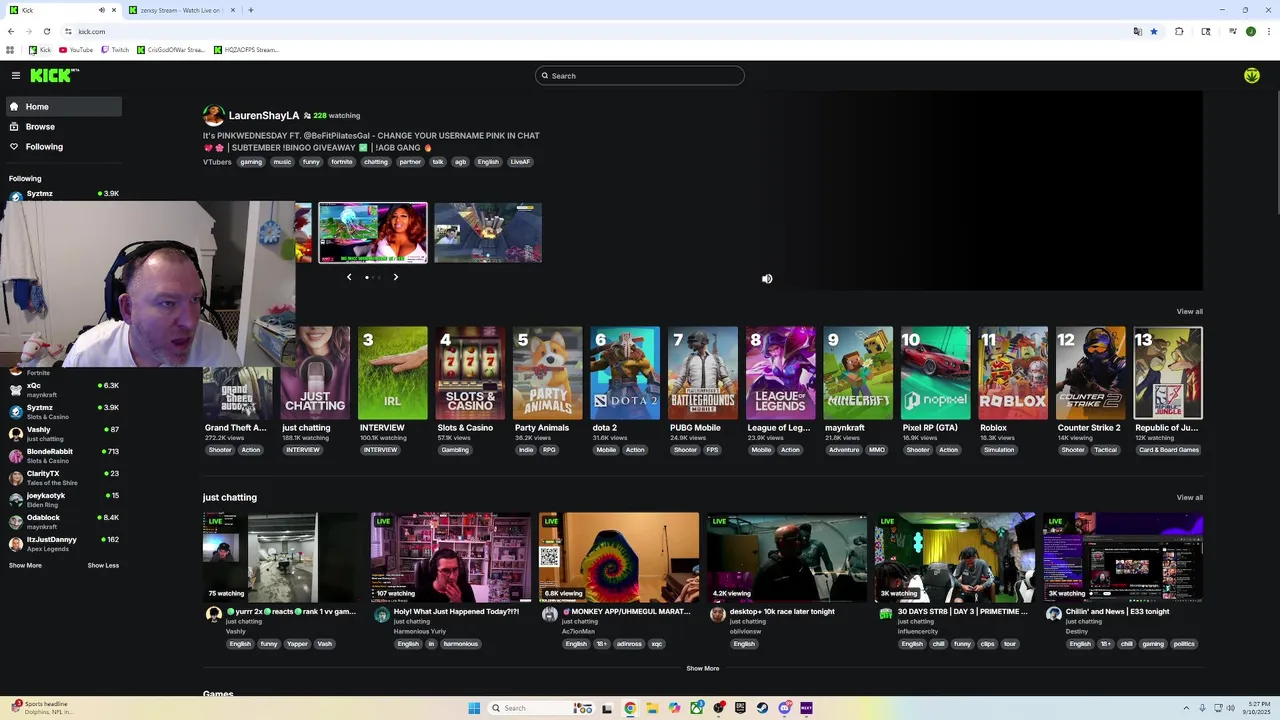
Task: Click the address bar showing kick.com
Action: click(600, 31)
